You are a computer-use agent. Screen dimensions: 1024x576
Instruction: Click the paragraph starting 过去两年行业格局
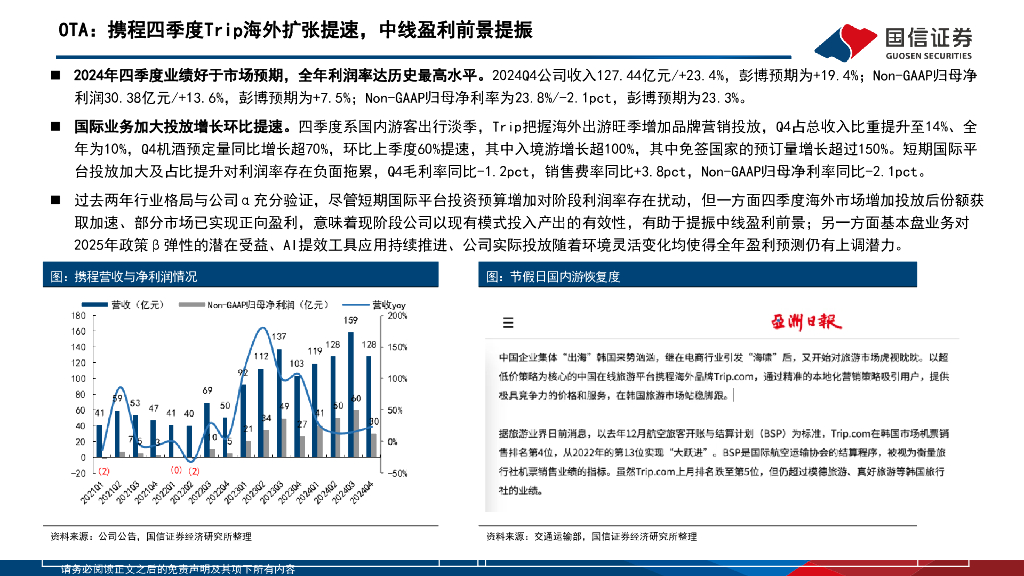click(529, 223)
